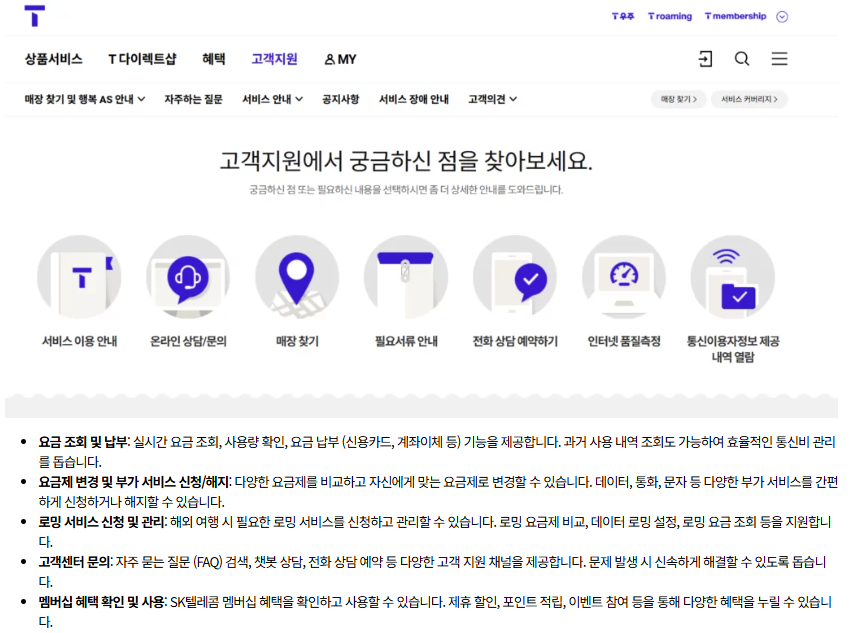Click 멤버십 혜택 확인 및 사용 heading
The width and height of the screenshot is (852, 633).
[102, 602]
